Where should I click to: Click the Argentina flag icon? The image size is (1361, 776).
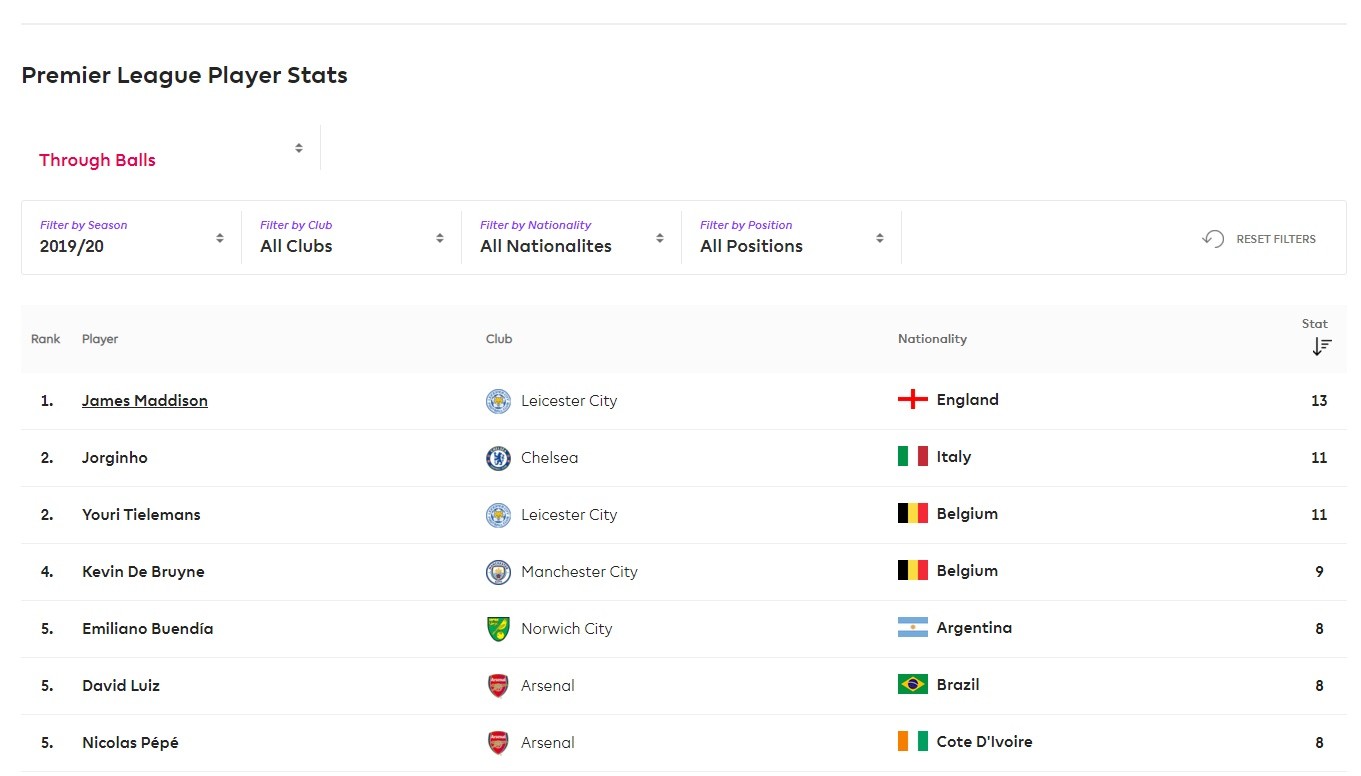913,628
